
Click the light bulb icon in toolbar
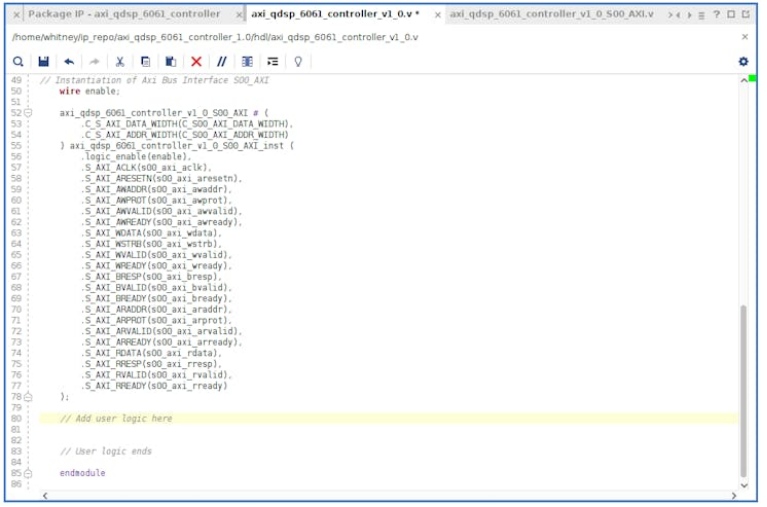tap(297, 61)
